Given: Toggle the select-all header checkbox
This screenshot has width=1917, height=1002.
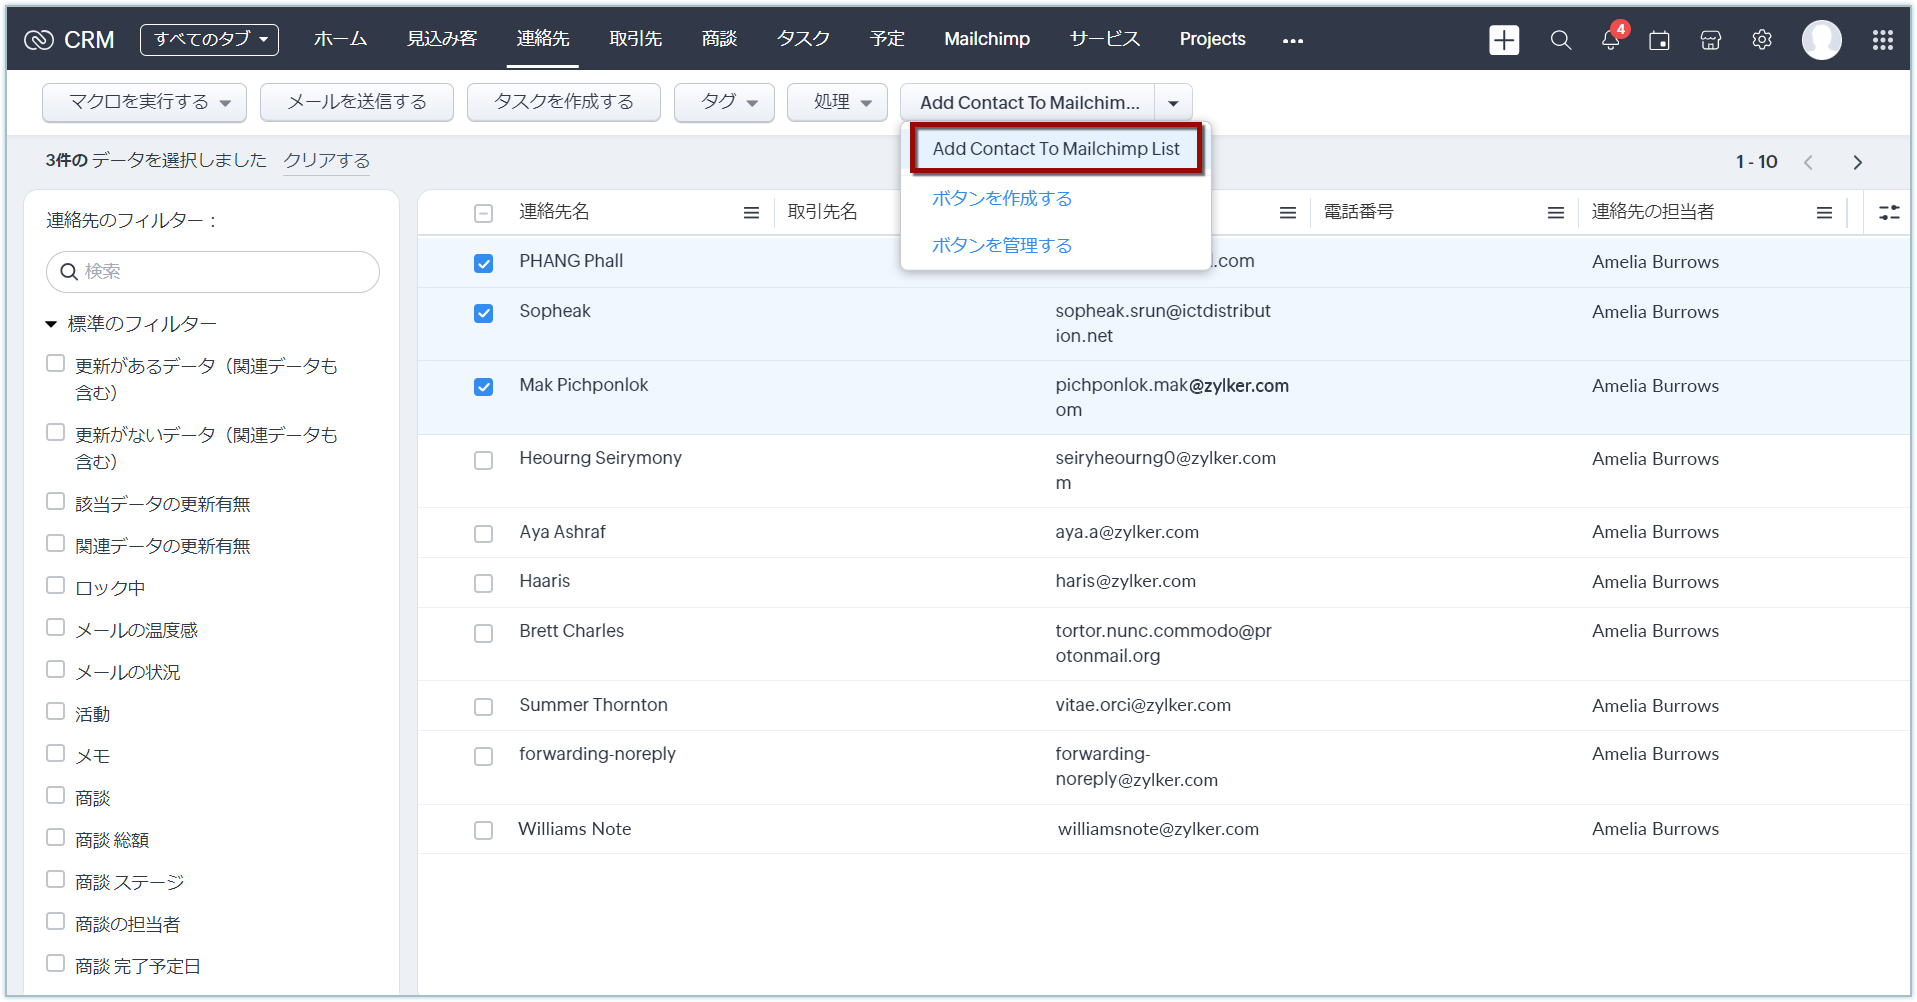Looking at the screenshot, I should point(483,213).
